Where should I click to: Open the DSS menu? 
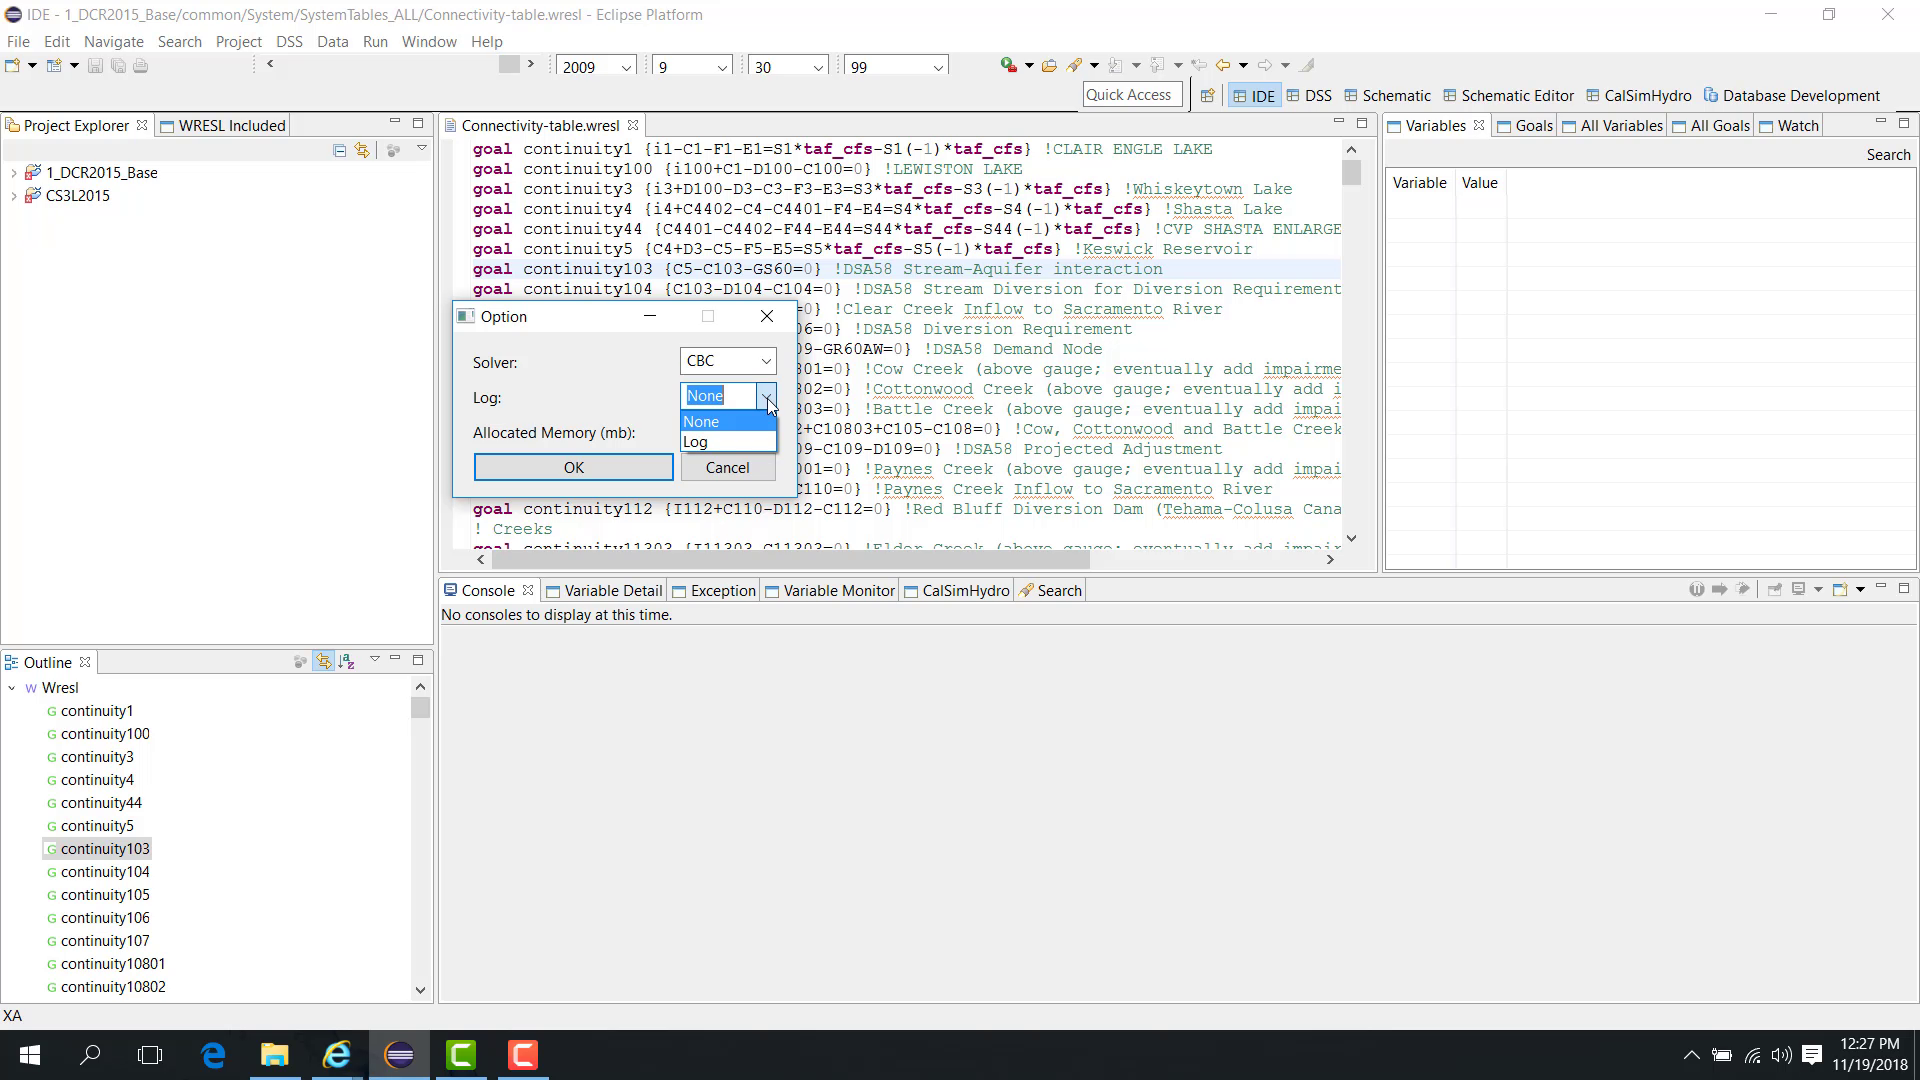click(x=289, y=42)
